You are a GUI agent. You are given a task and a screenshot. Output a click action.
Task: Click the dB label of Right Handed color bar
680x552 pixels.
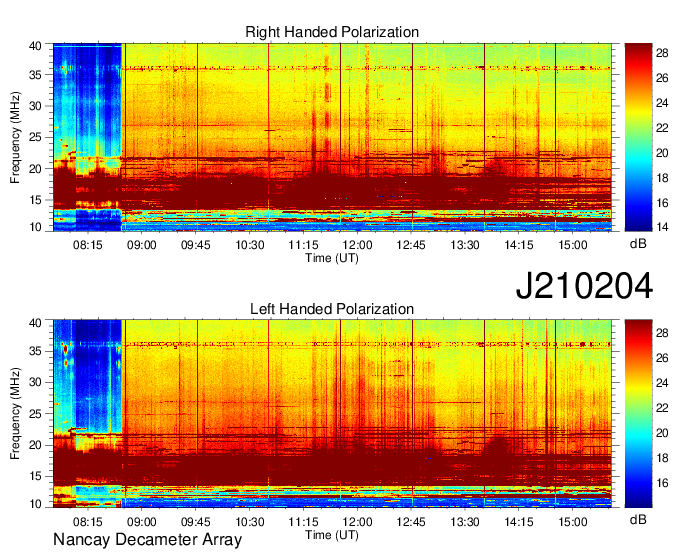coord(638,244)
